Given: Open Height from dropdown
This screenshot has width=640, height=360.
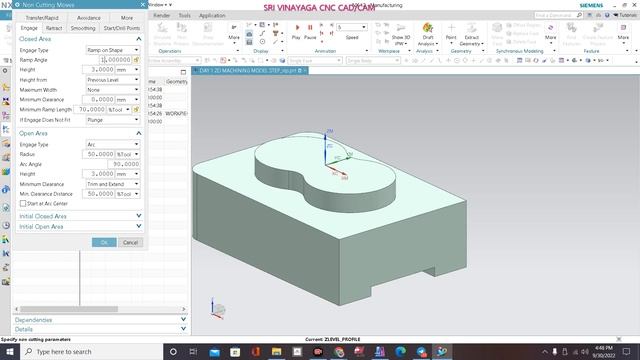Looking at the screenshot, I should coord(113,80).
